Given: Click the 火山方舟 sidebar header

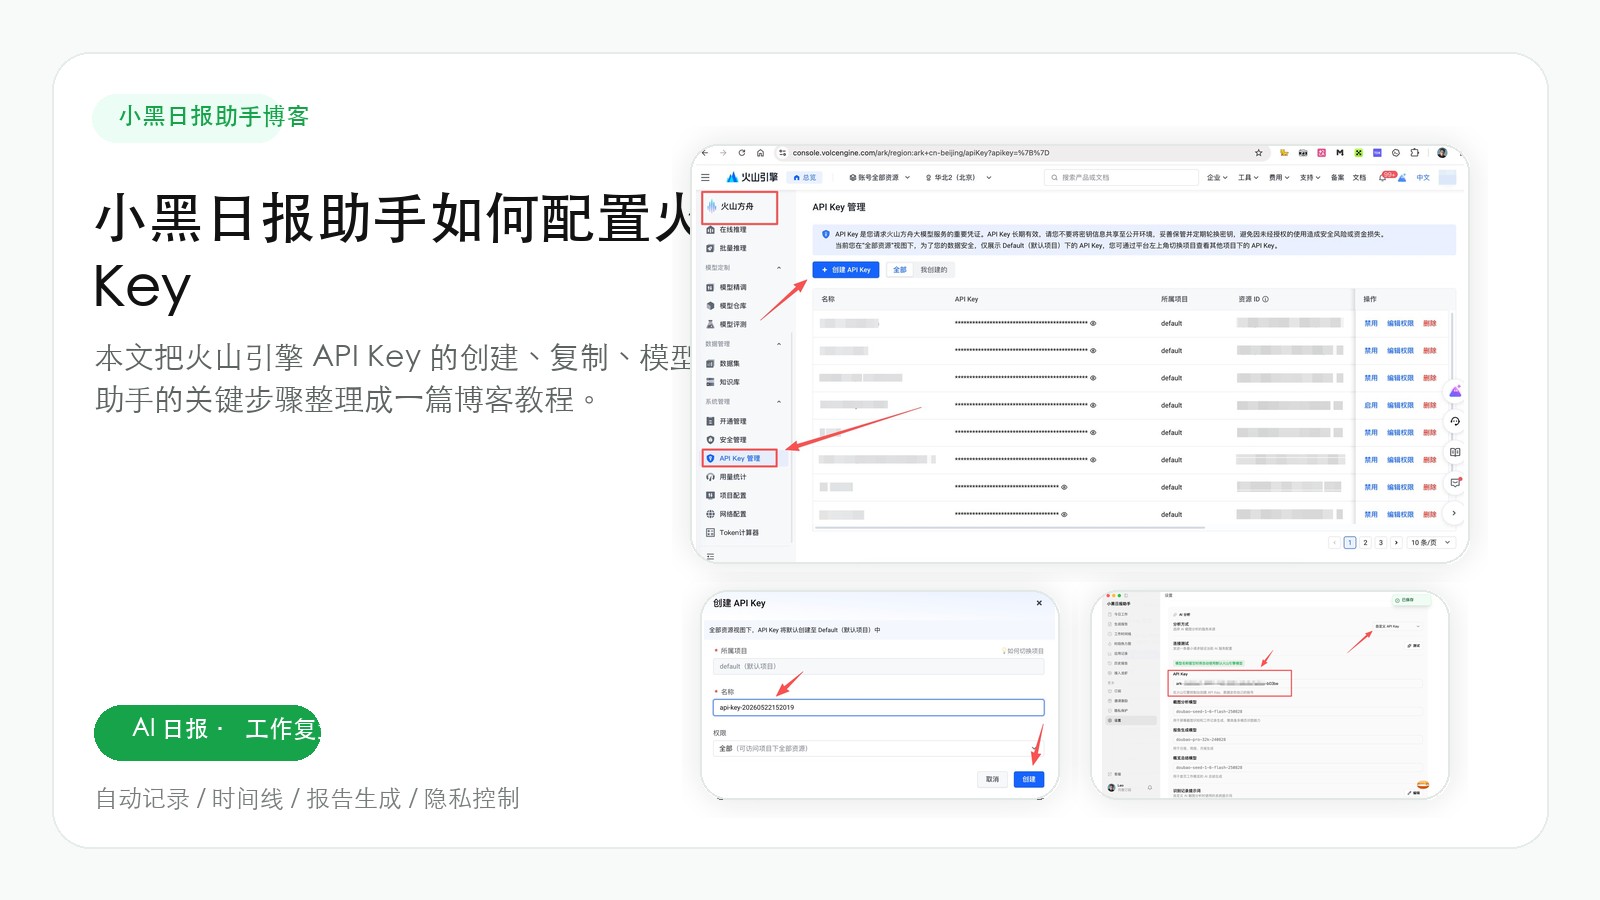Looking at the screenshot, I should (739, 207).
